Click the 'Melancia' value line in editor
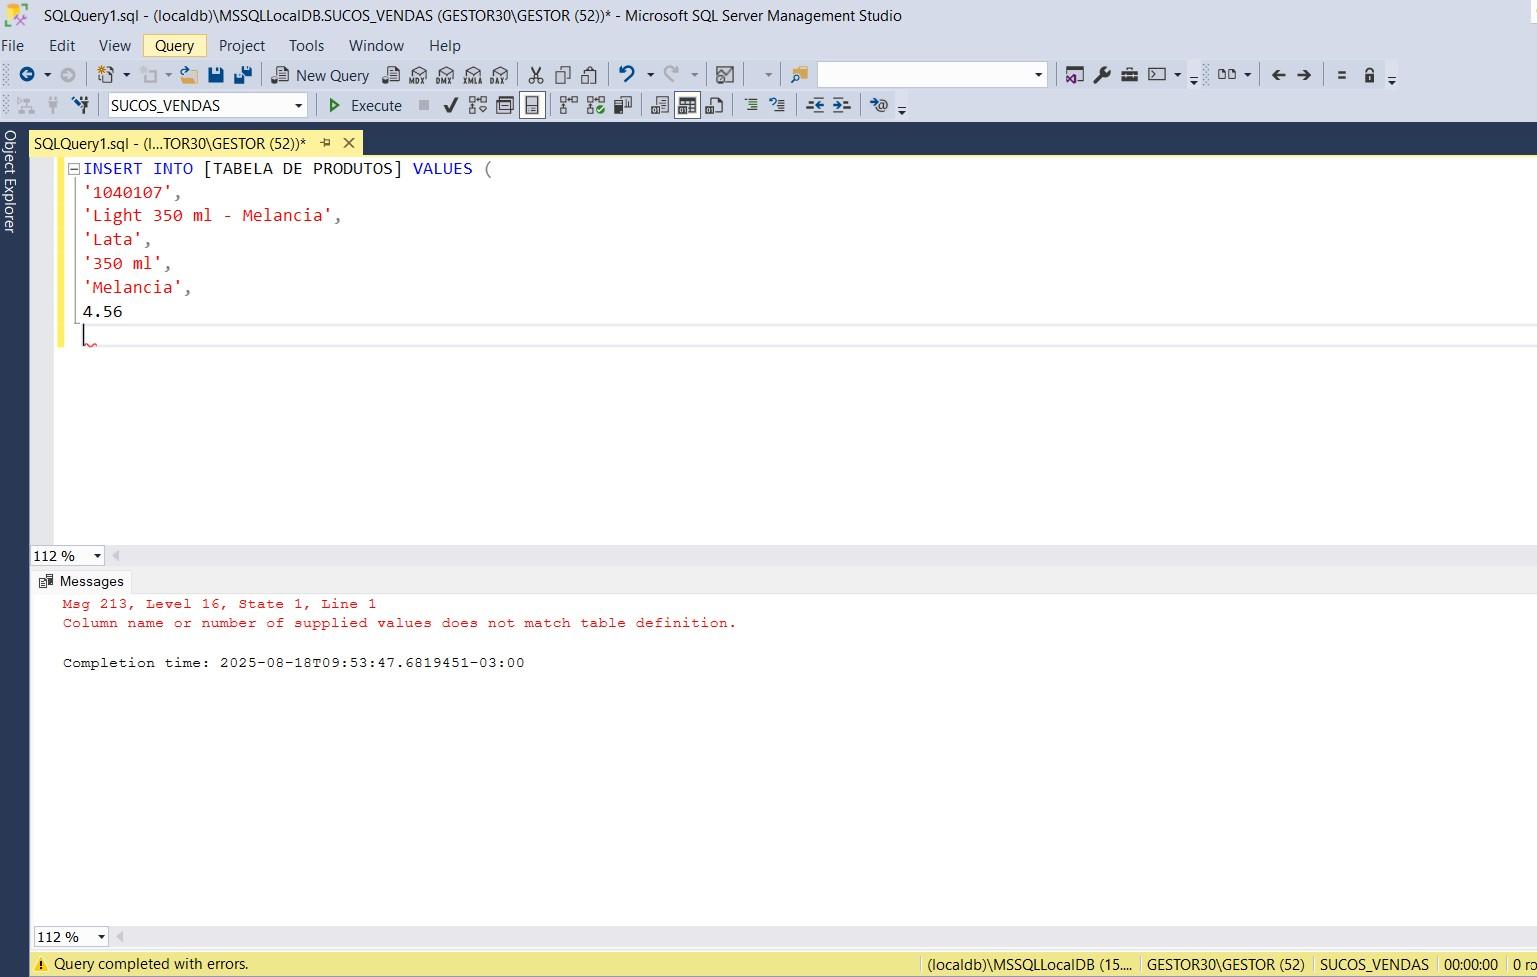 pyautogui.click(x=137, y=288)
